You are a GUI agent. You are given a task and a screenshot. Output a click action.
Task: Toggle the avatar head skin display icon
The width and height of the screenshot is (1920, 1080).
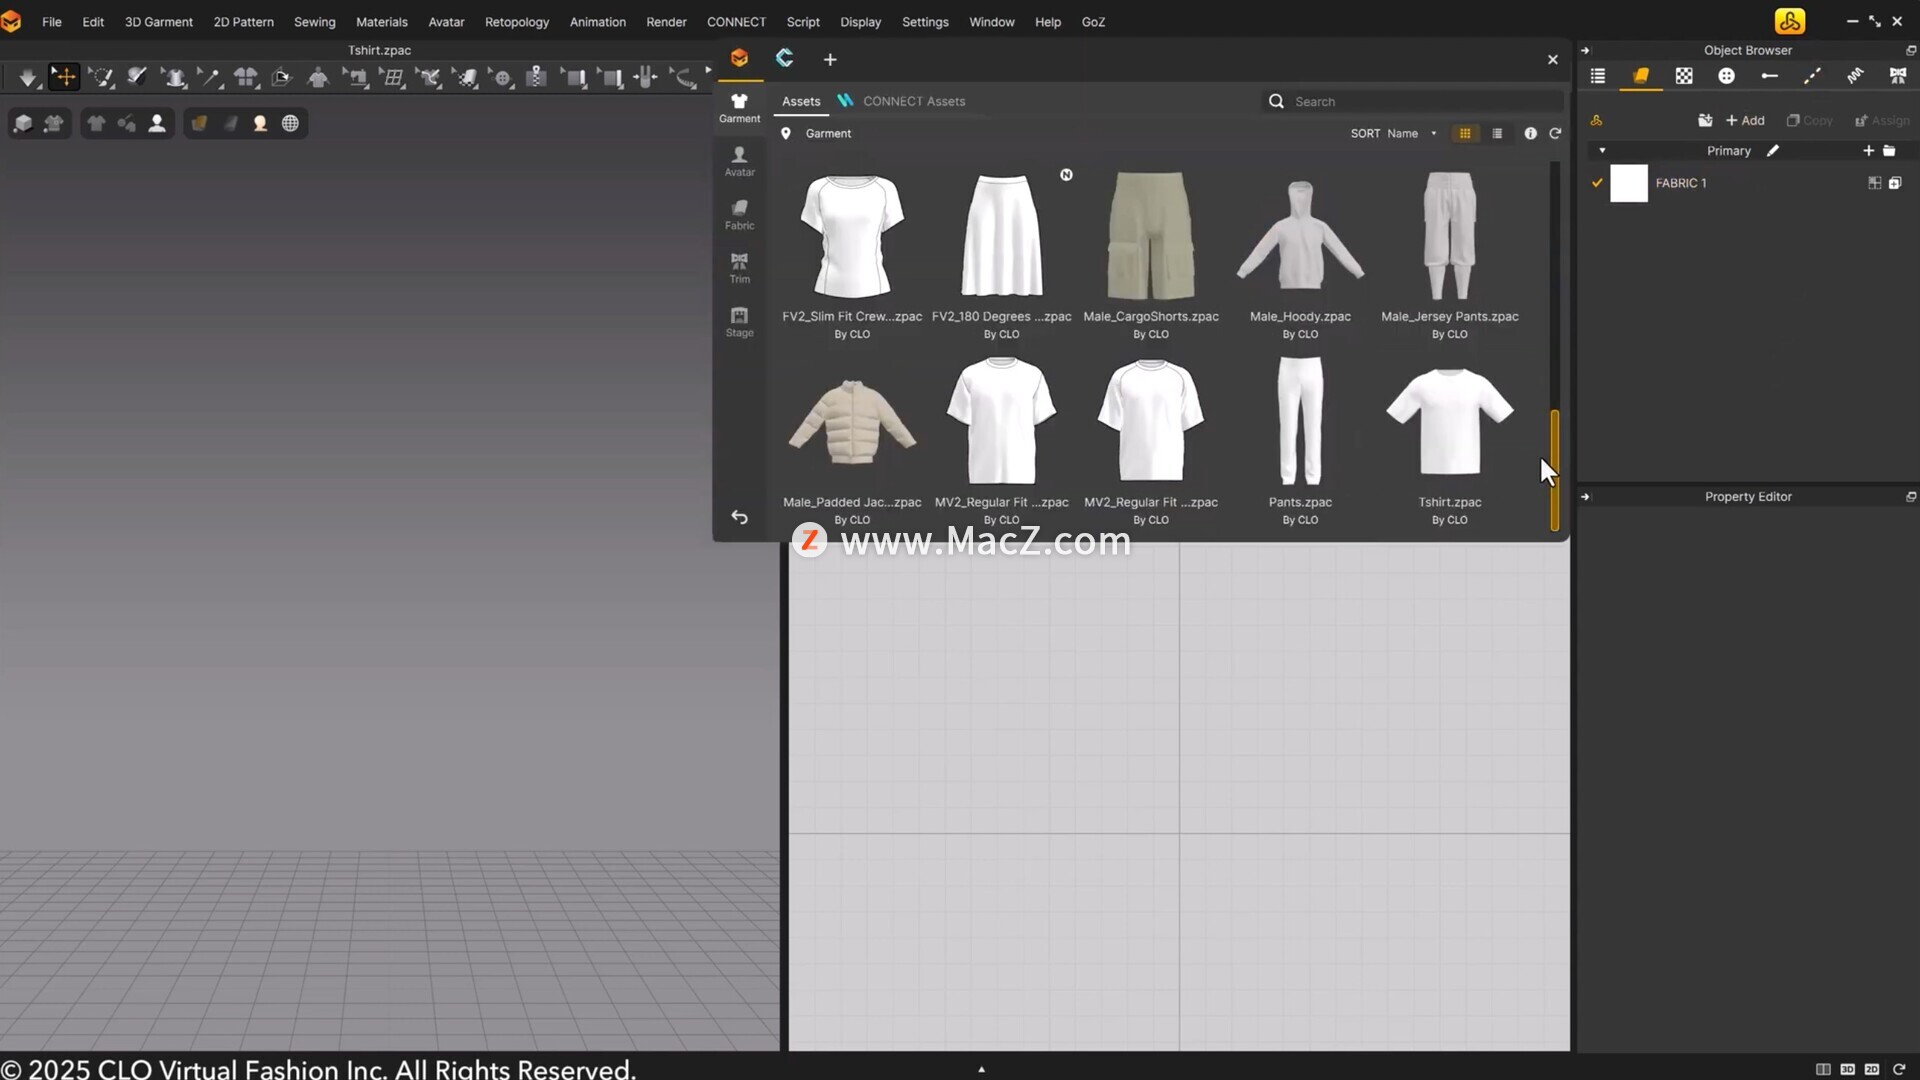coord(260,123)
